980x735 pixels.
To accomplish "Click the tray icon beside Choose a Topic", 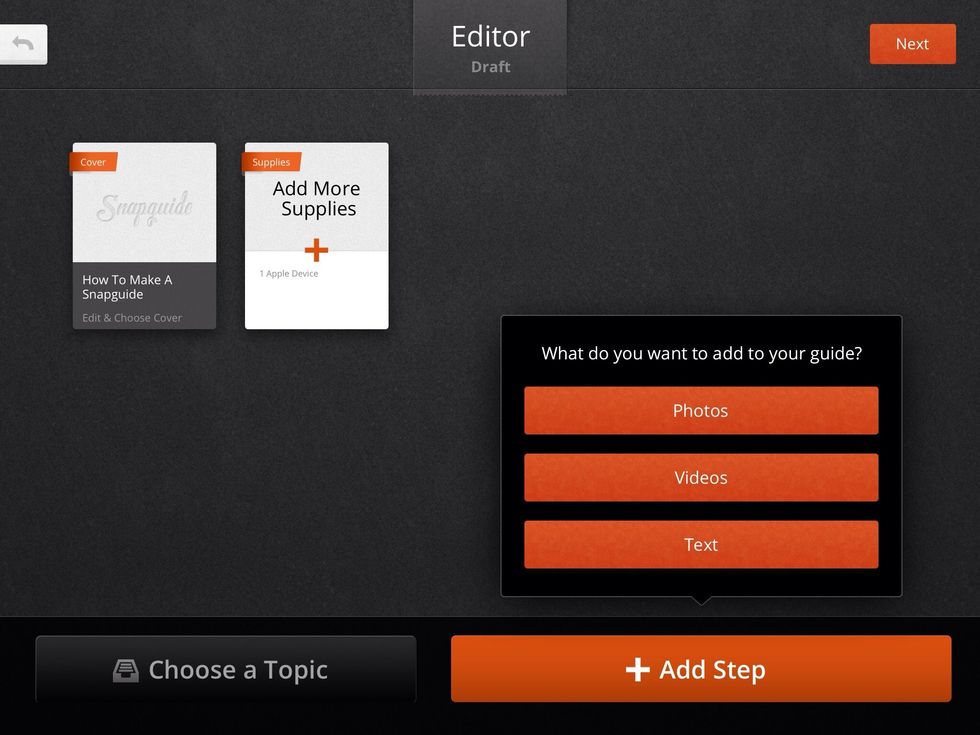I will click(126, 670).
